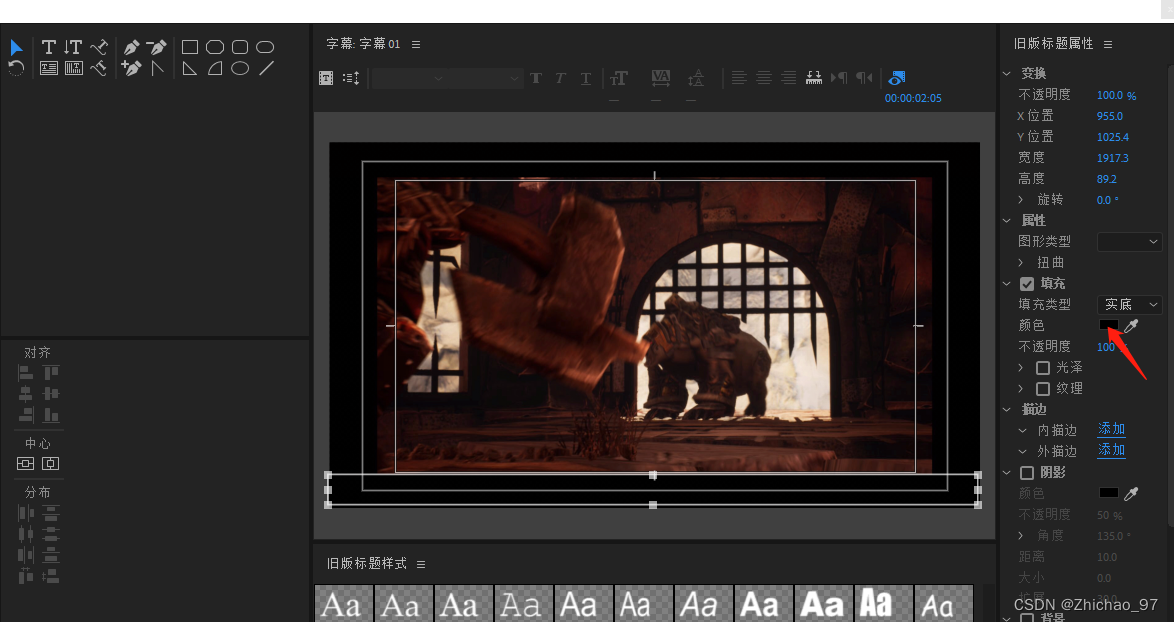Open Roll/Crawl options
Screen dimensions: 1174x622
(351, 78)
